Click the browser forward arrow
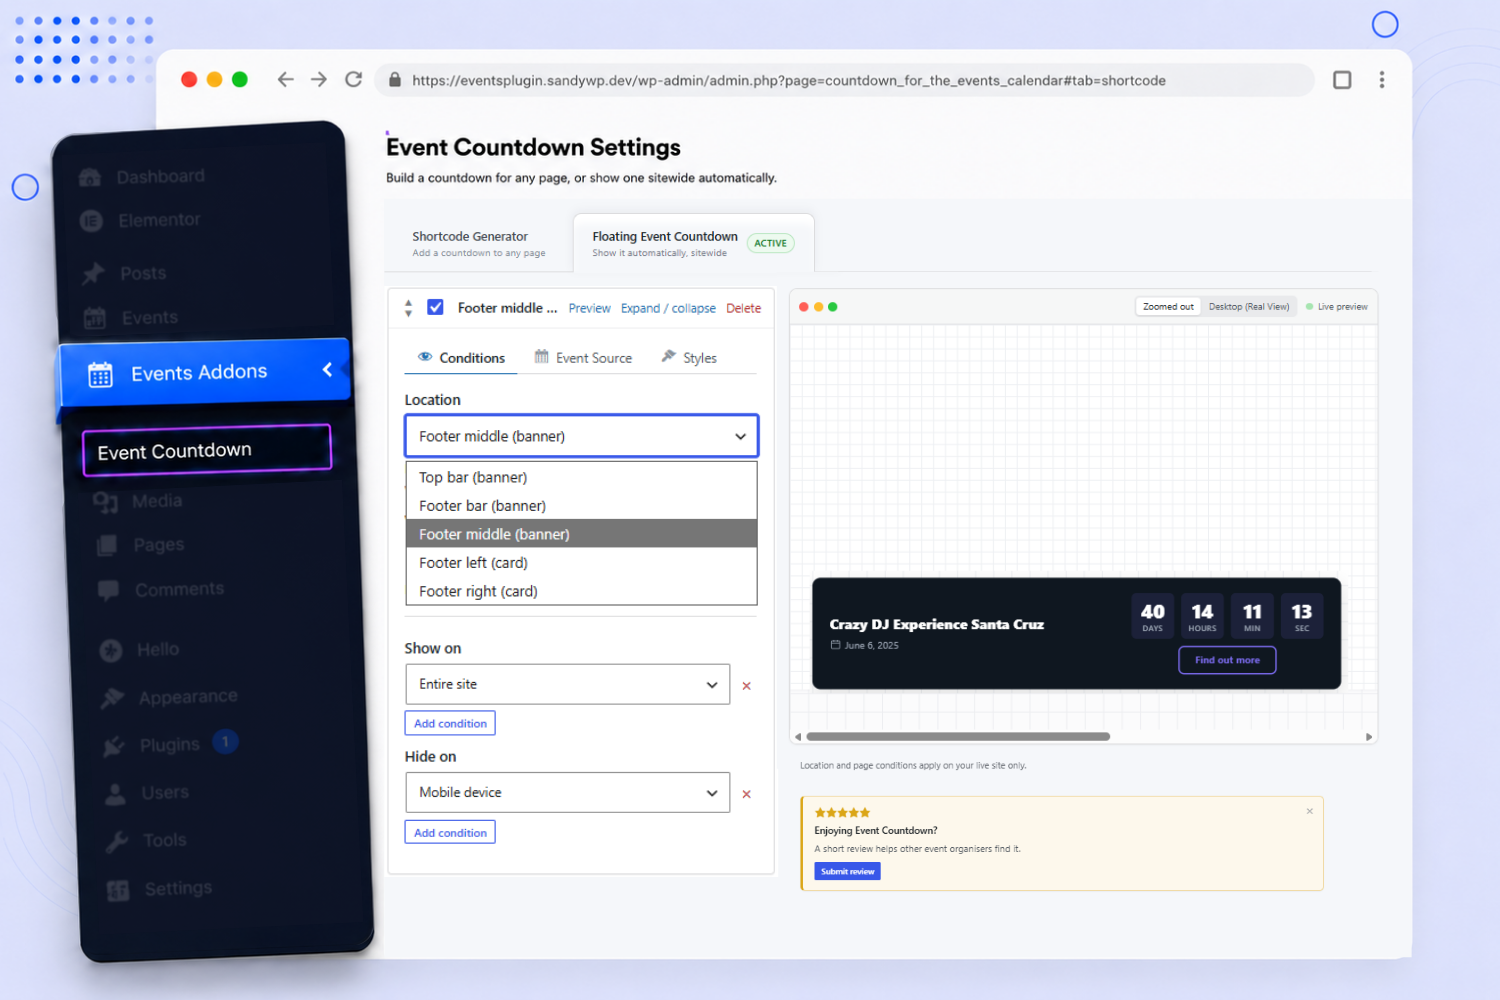The image size is (1500, 1000). (x=319, y=80)
